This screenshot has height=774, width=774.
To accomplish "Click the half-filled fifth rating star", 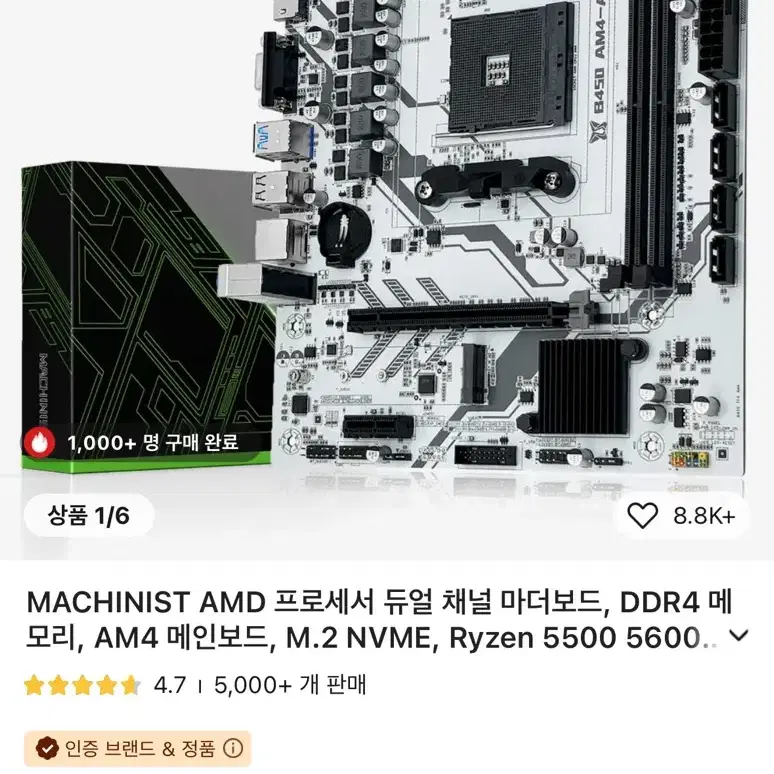I will 130,686.
